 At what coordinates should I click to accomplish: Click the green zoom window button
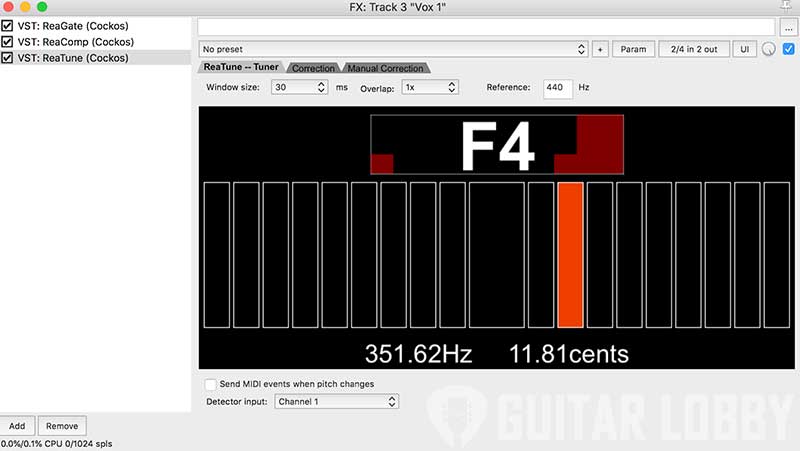pyautogui.click(x=42, y=7)
